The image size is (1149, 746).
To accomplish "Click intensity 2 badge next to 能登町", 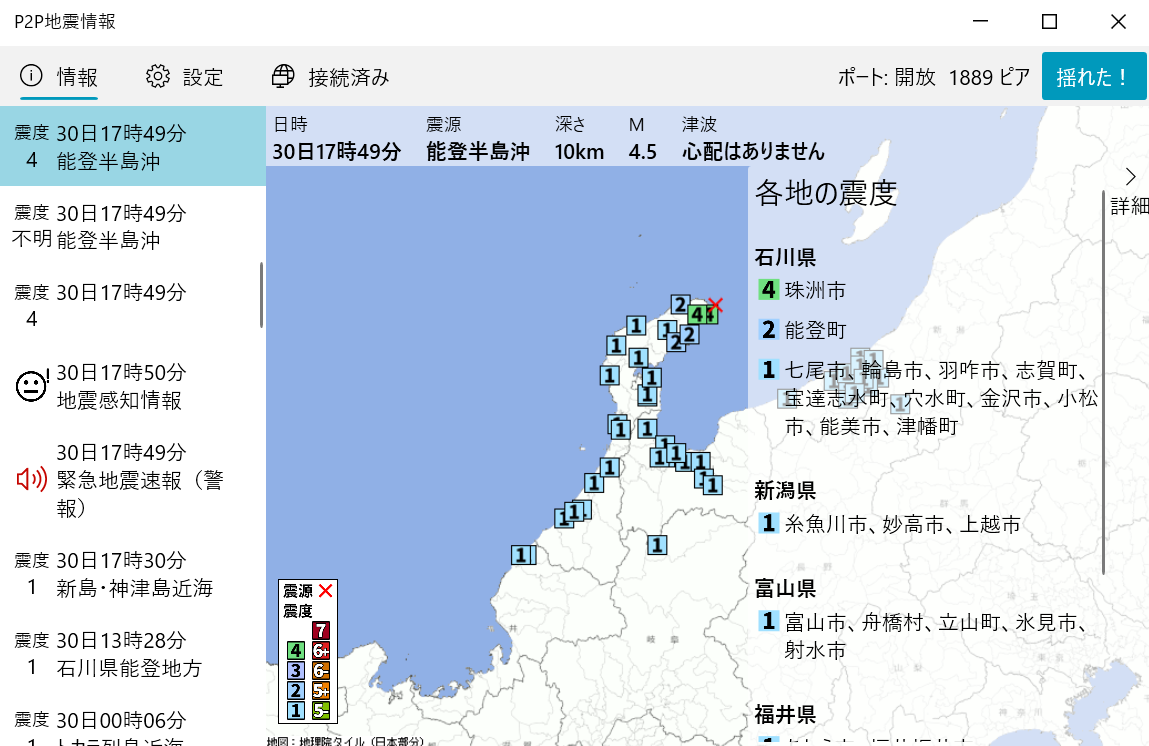I will [768, 330].
